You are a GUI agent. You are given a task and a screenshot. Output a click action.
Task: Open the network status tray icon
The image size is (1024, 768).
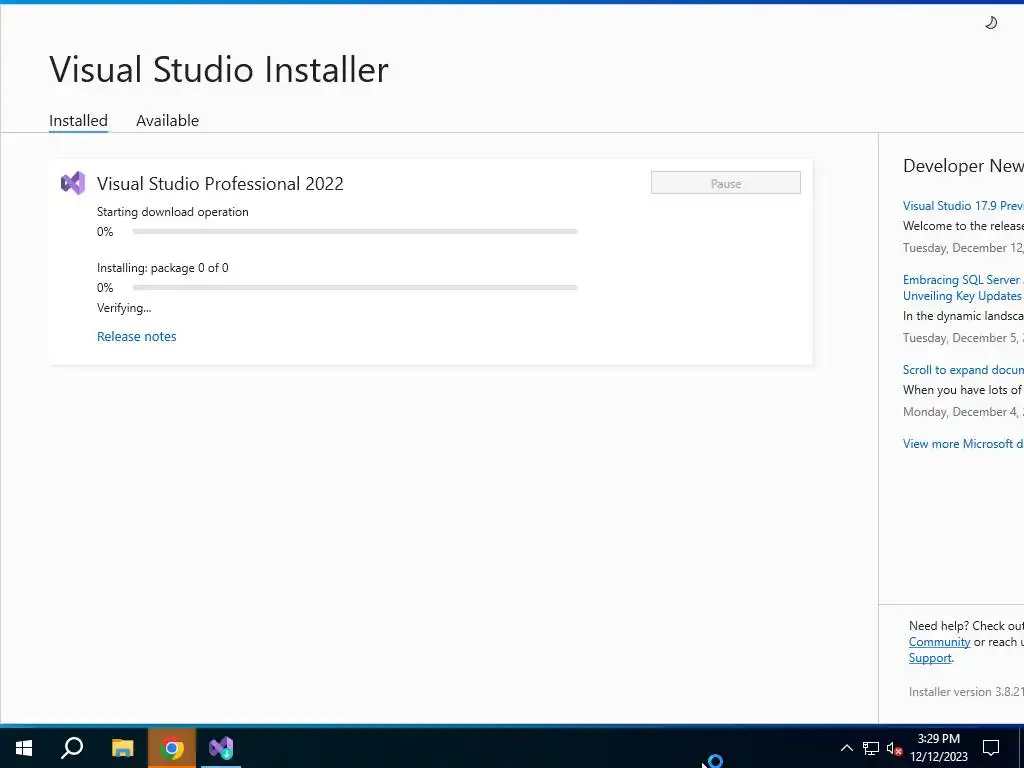tap(871, 748)
